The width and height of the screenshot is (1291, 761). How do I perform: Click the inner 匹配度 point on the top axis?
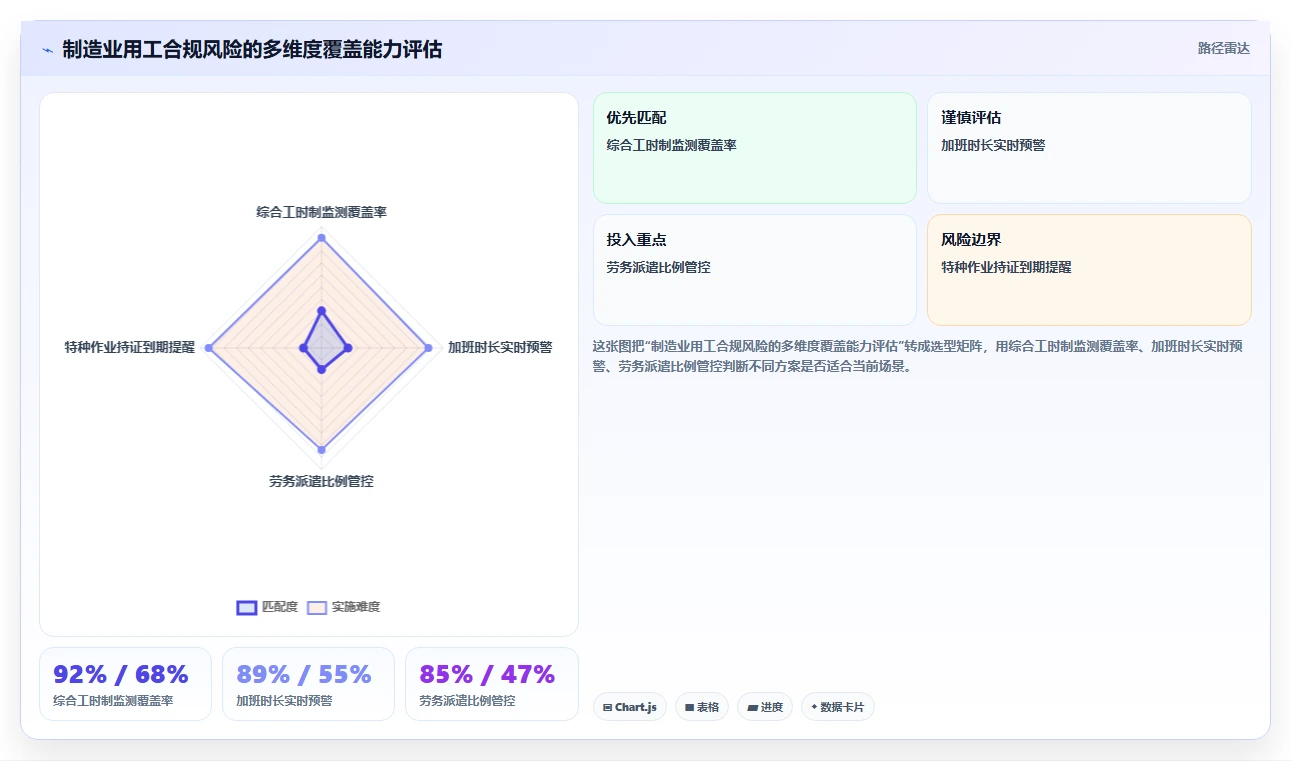321,310
